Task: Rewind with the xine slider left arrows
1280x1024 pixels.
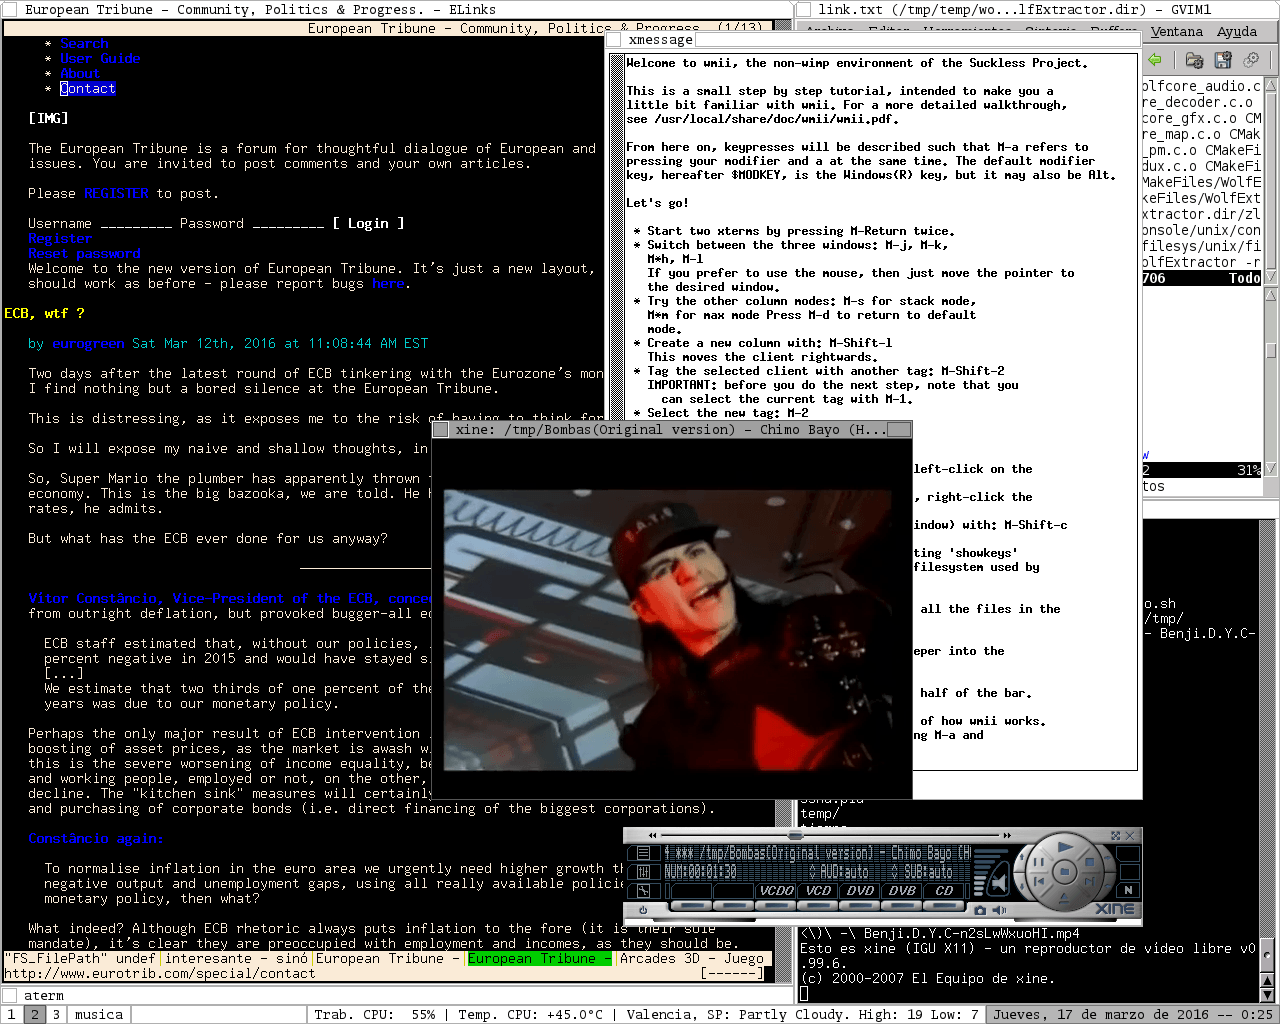Action: pos(653,835)
